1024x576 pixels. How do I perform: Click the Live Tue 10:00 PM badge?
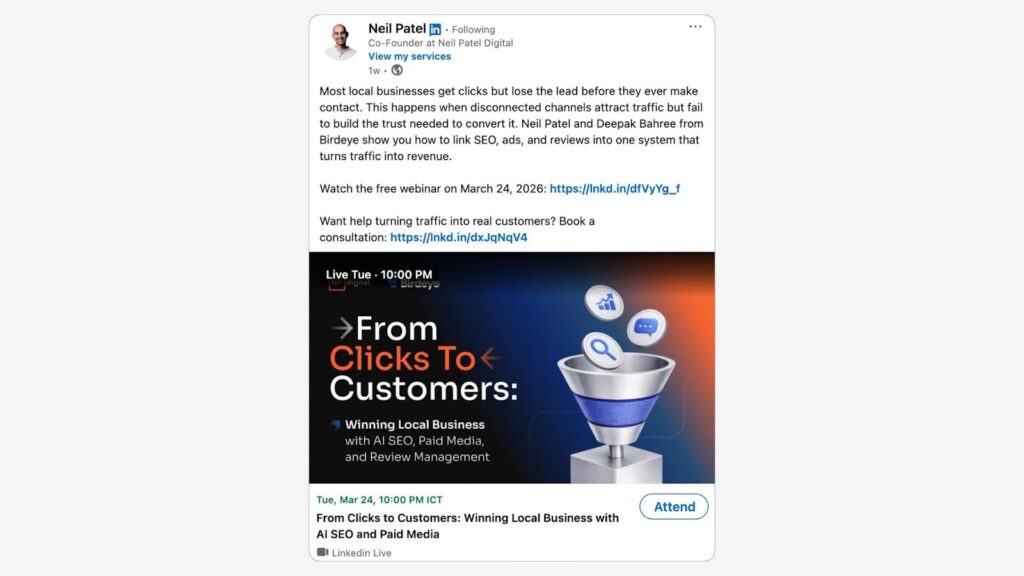pos(379,274)
